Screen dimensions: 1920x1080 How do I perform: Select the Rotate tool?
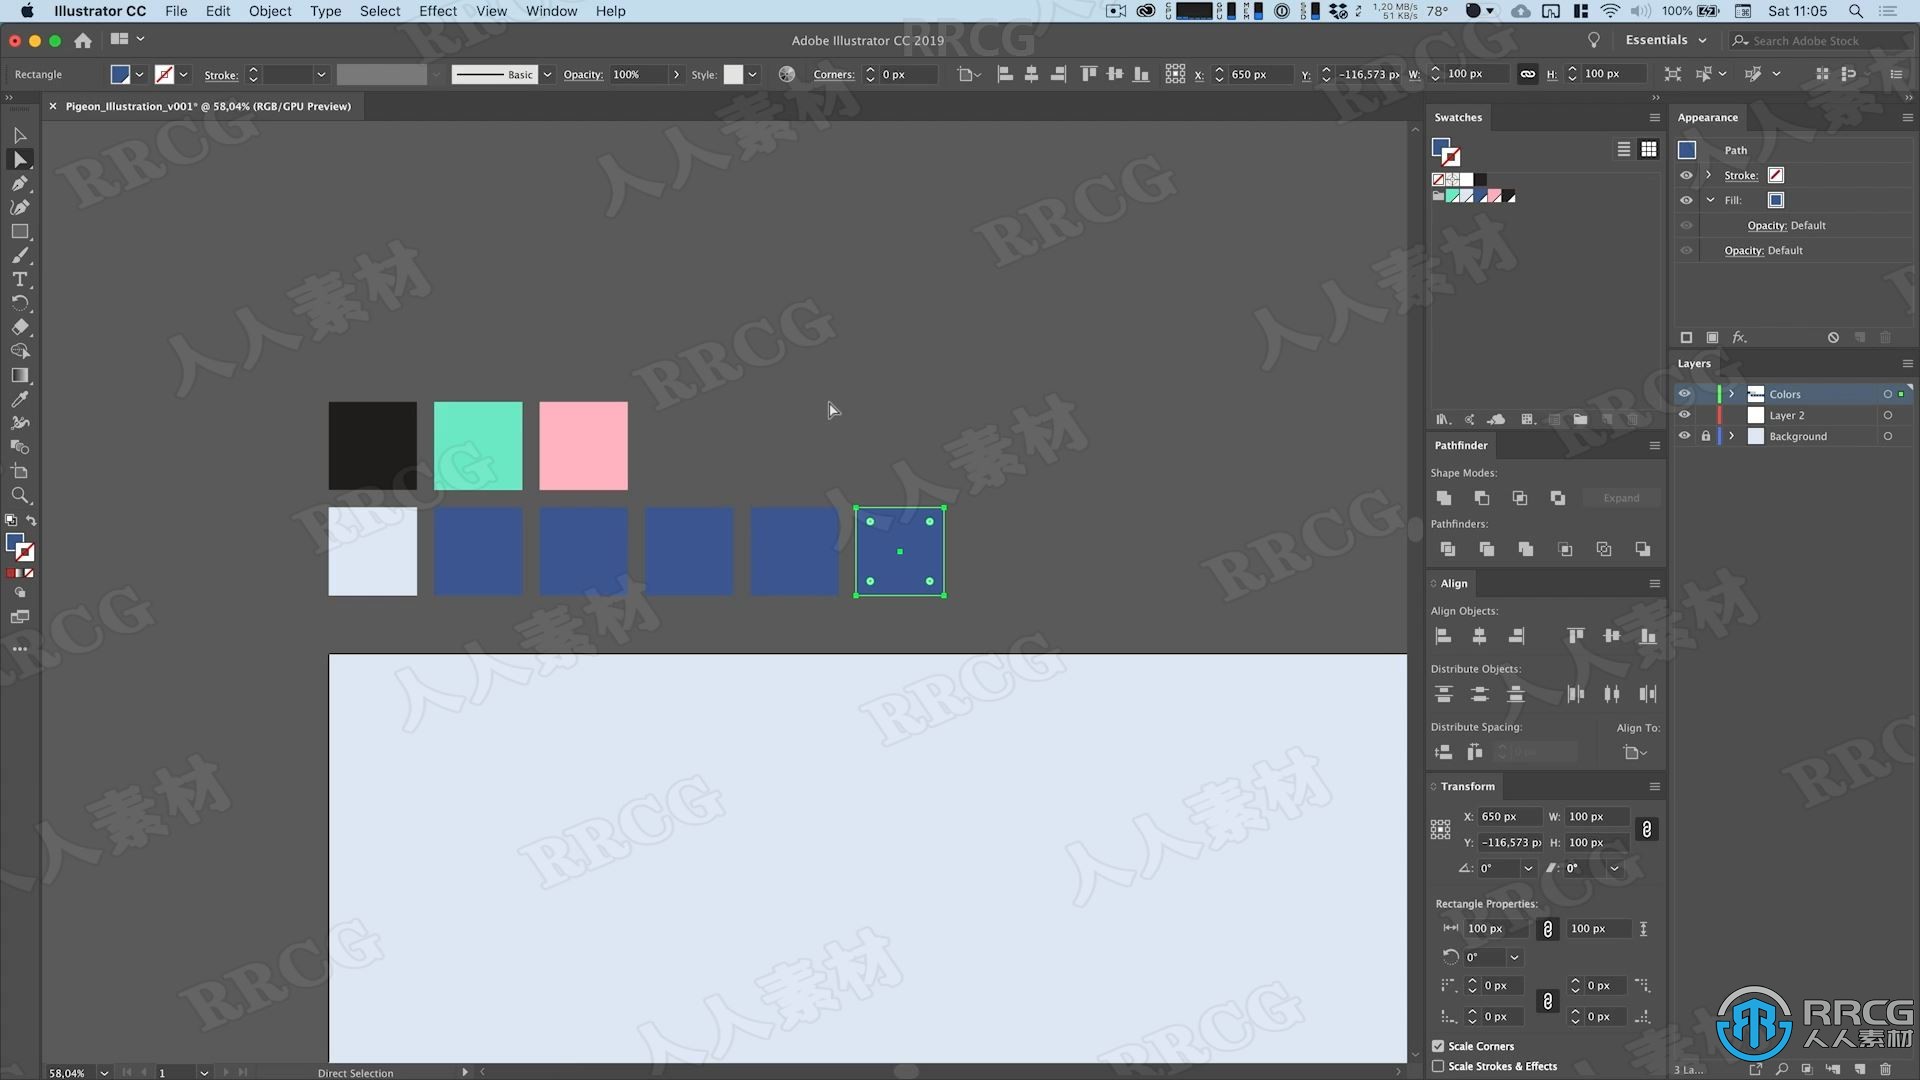click(20, 304)
